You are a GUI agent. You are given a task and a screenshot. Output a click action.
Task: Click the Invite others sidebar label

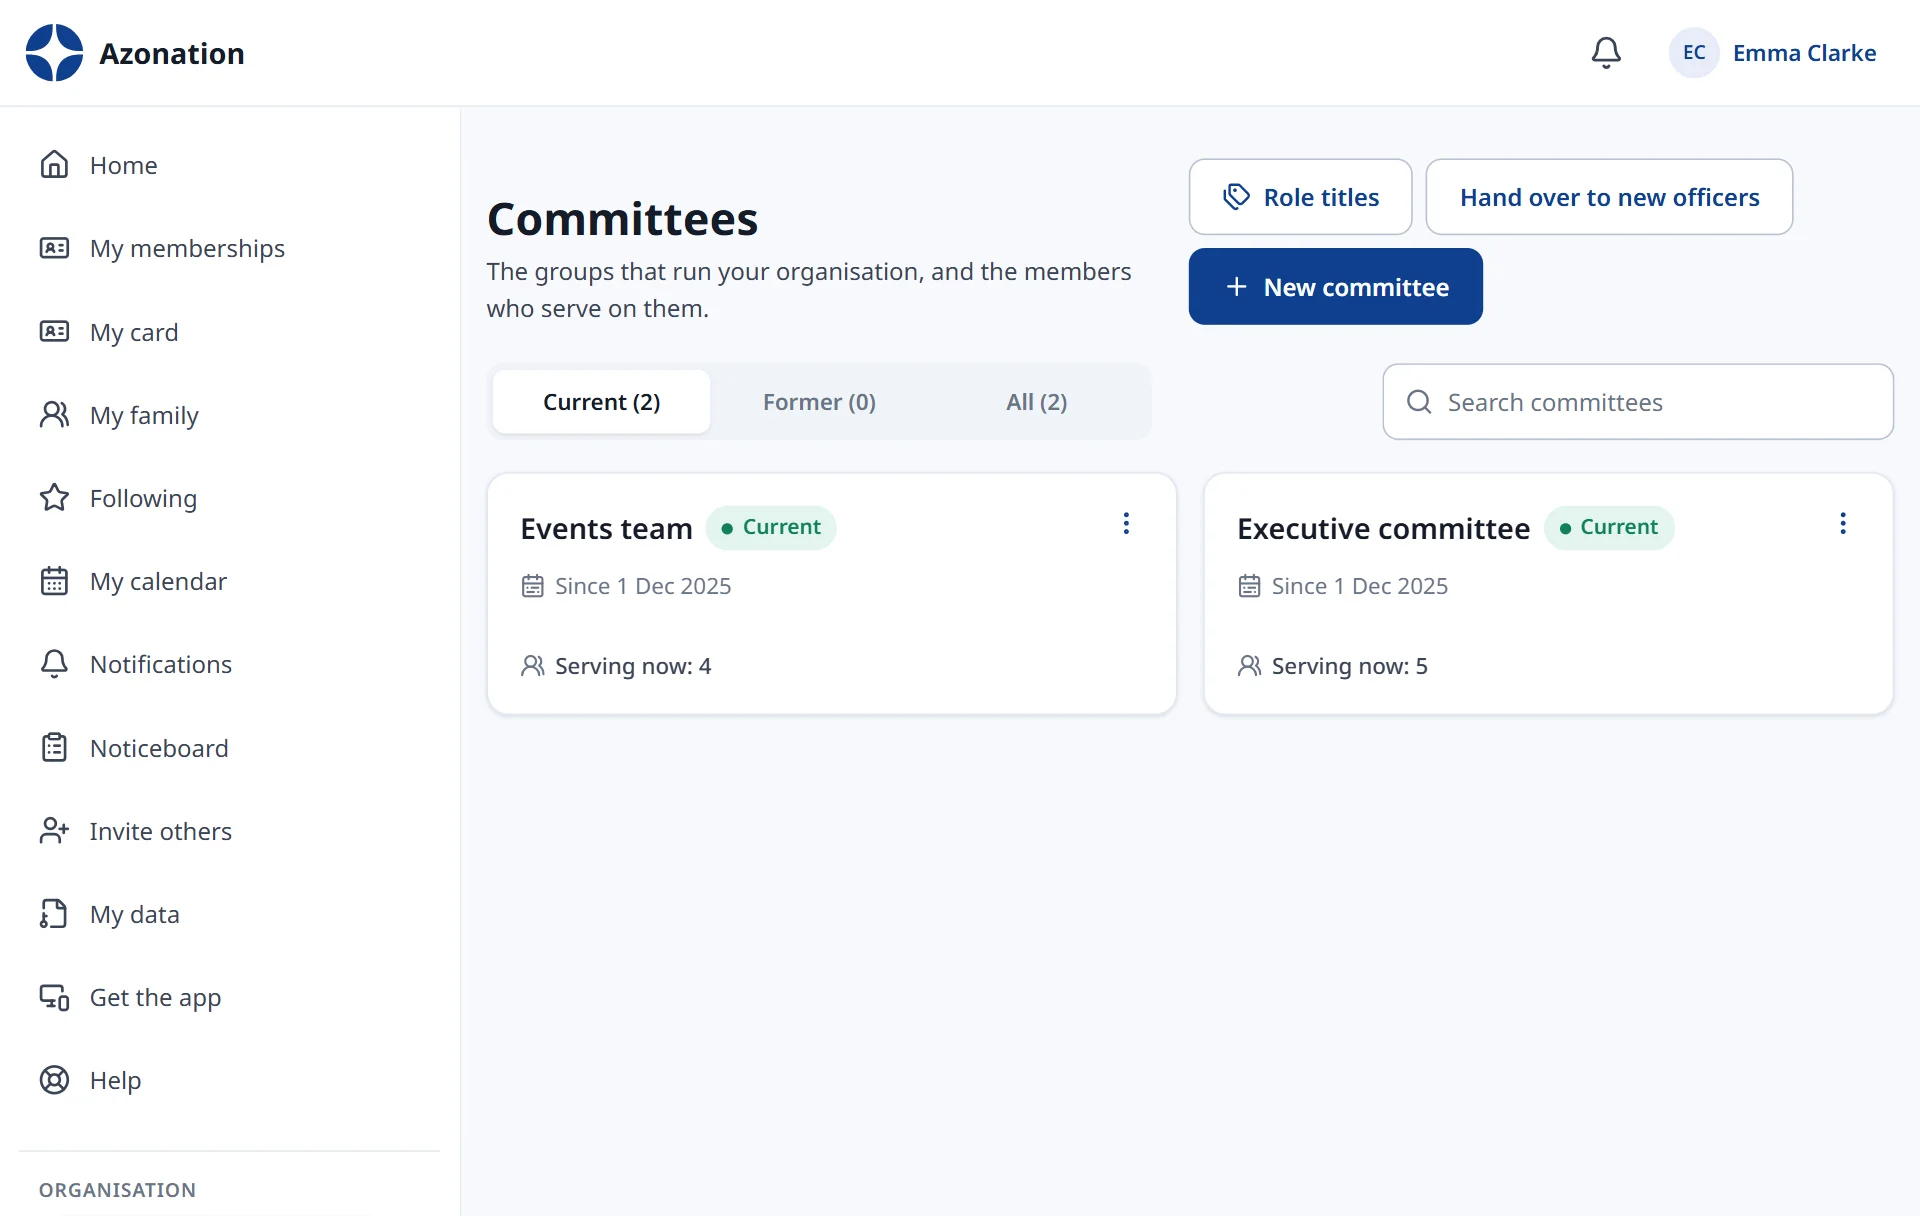tap(160, 831)
